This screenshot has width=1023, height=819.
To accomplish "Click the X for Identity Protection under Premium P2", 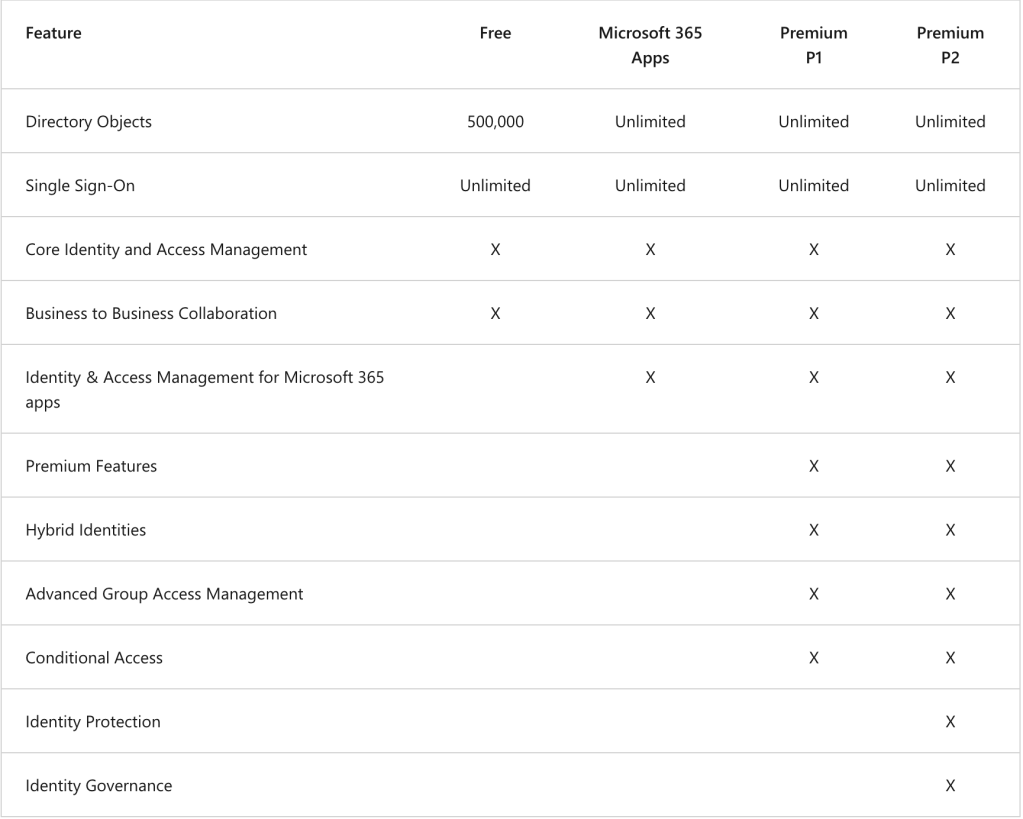I will click(x=950, y=722).
